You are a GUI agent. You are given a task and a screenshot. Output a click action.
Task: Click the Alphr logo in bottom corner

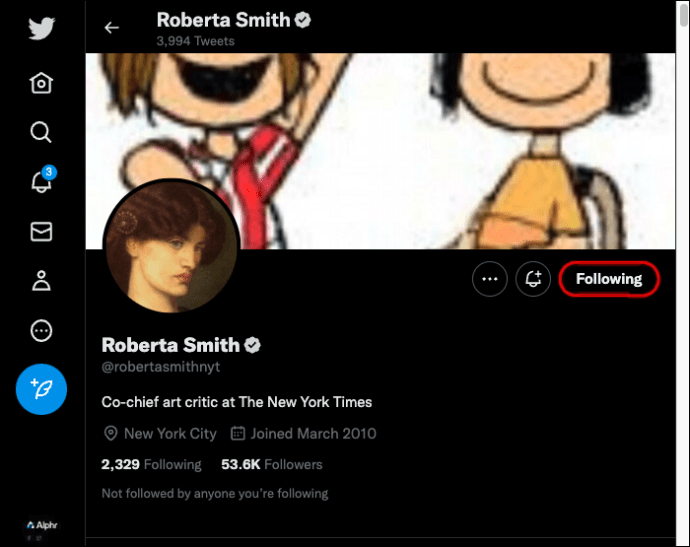pyautogui.click(x=43, y=524)
